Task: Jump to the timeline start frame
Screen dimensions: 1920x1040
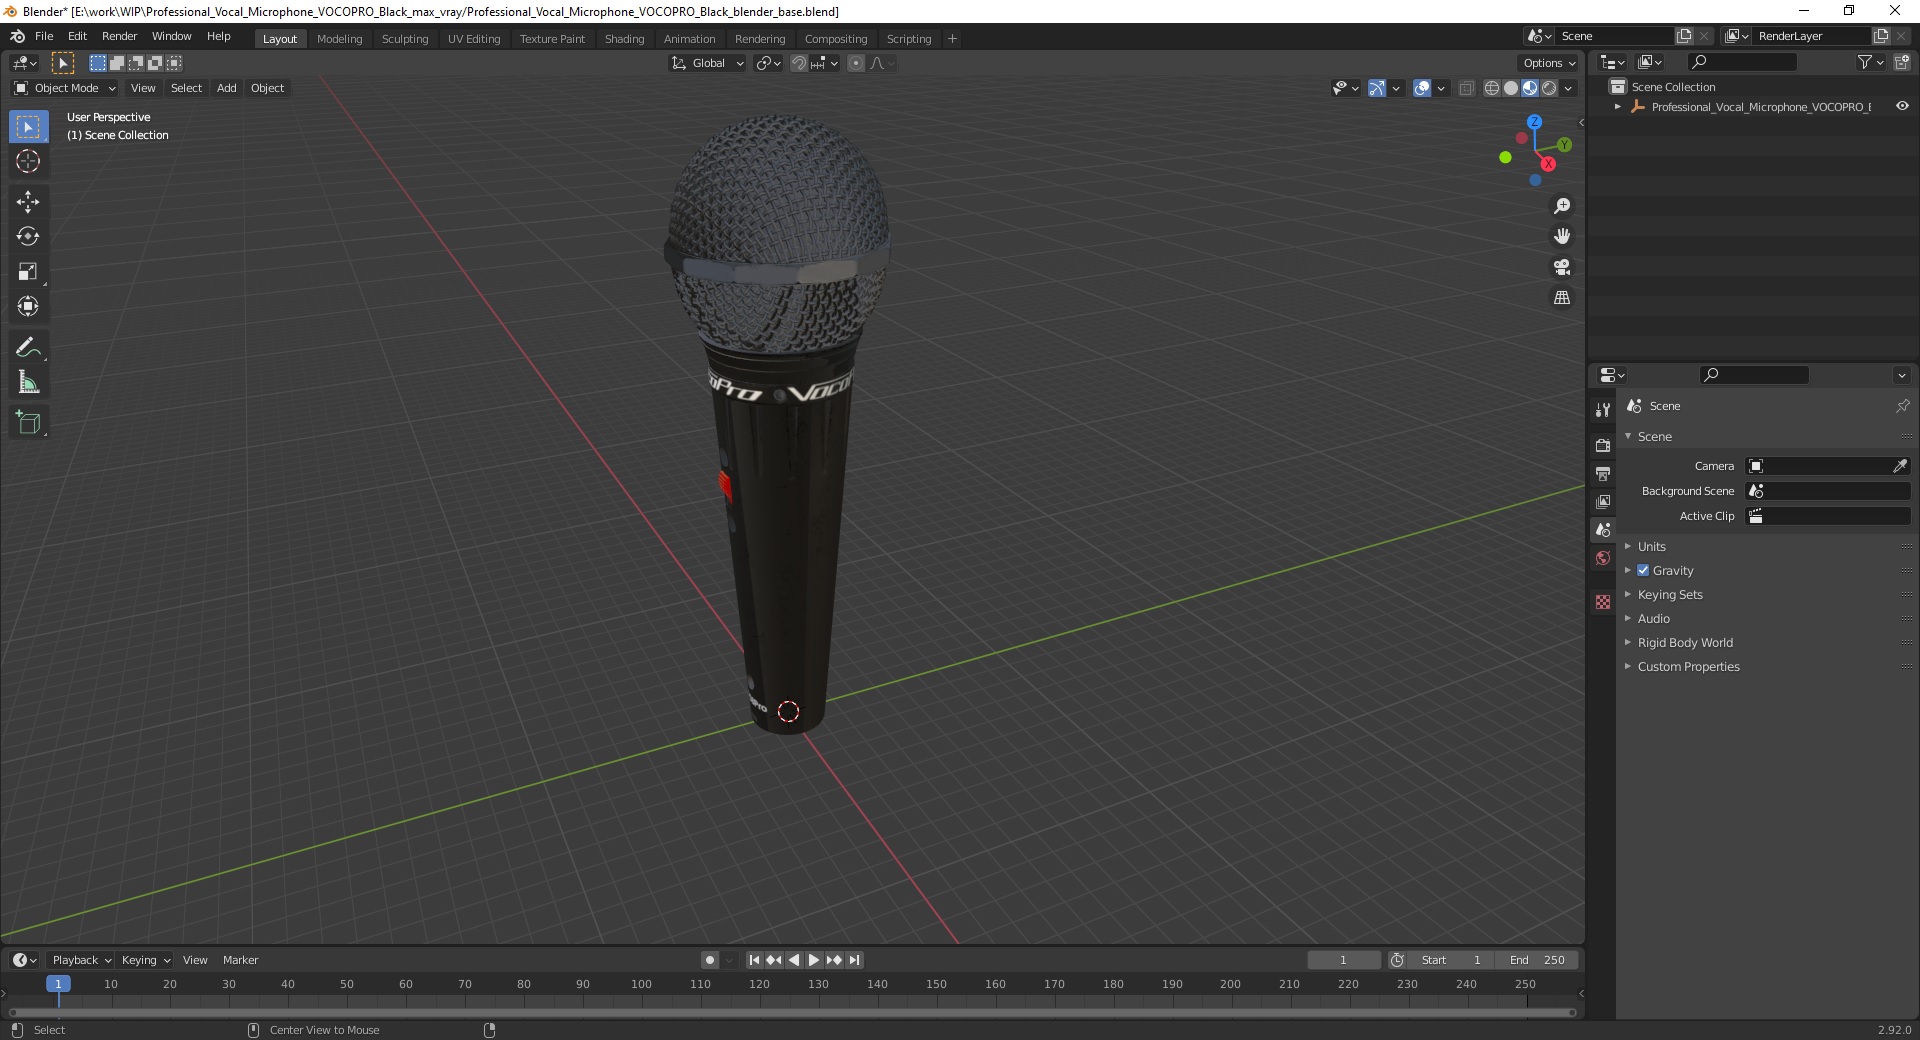Action: click(755, 960)
